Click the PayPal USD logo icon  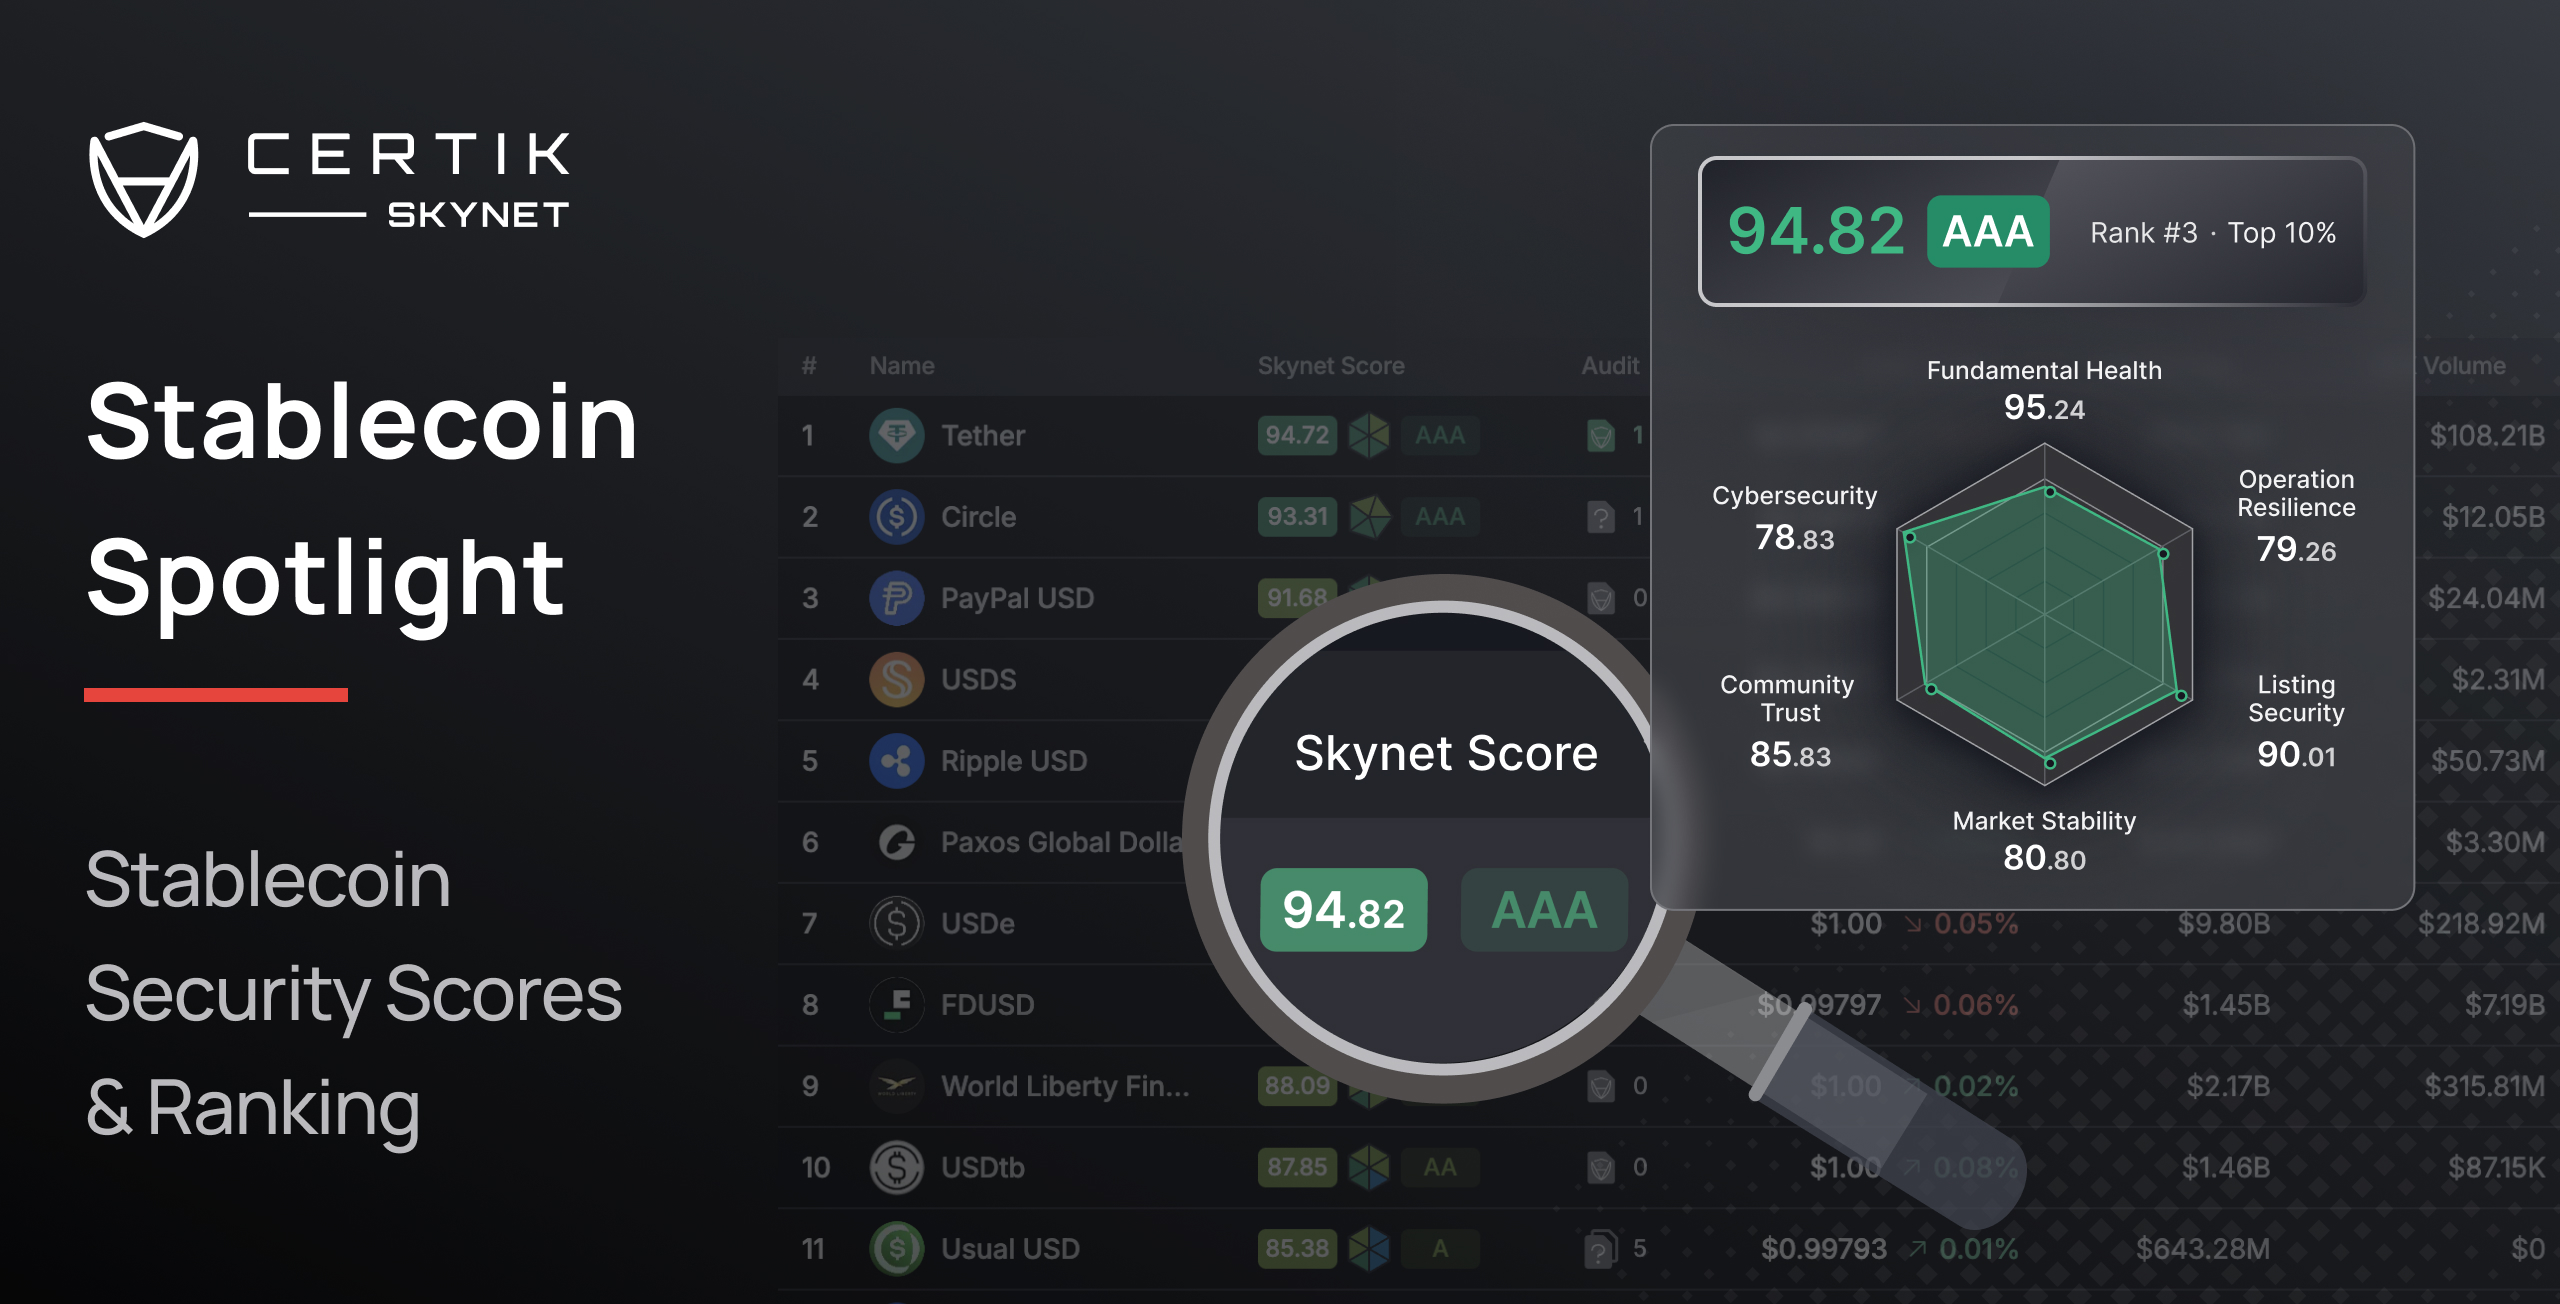point(898,598)
